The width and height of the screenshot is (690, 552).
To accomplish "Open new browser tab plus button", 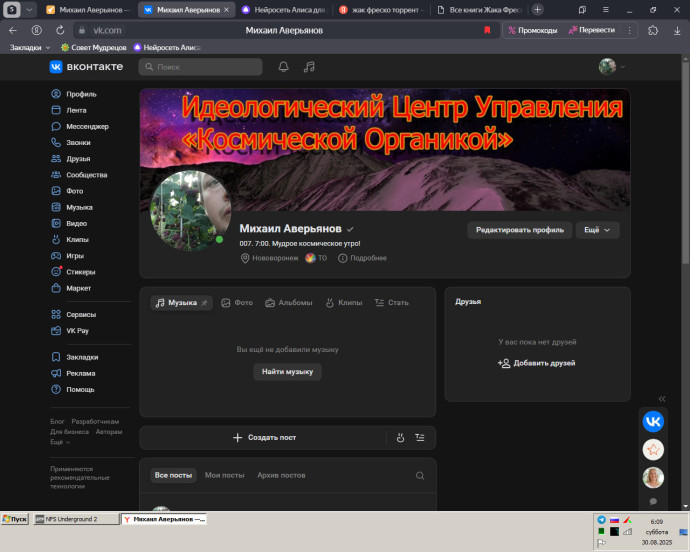I will click(537, 10).
